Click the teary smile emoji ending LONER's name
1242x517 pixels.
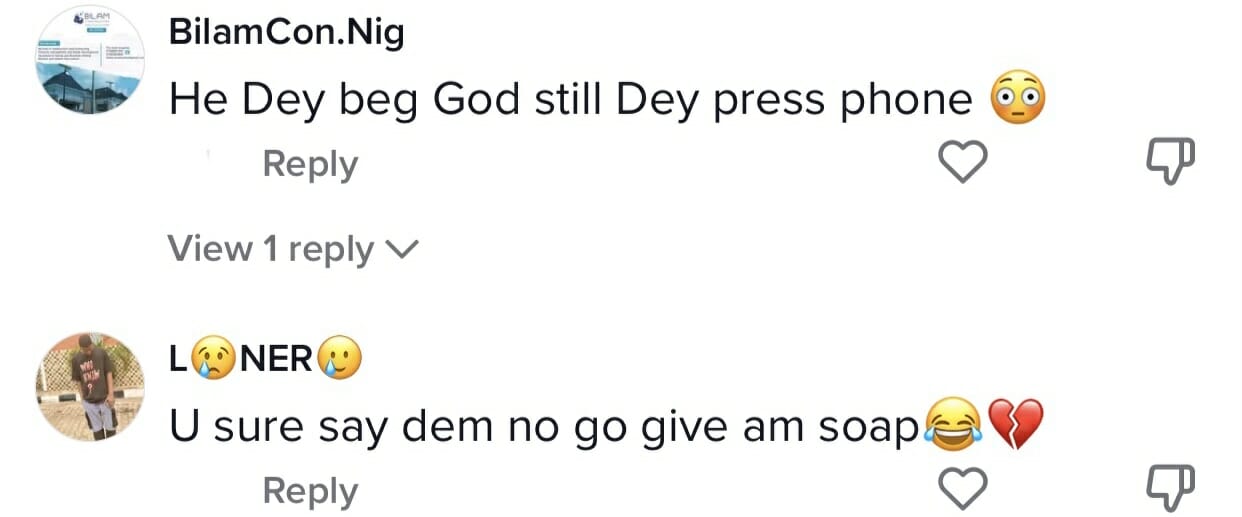pyautogui.click(x=339, y=360)
